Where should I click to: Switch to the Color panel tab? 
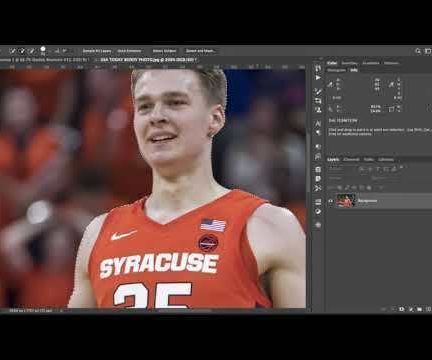click(x=332, y=63)
